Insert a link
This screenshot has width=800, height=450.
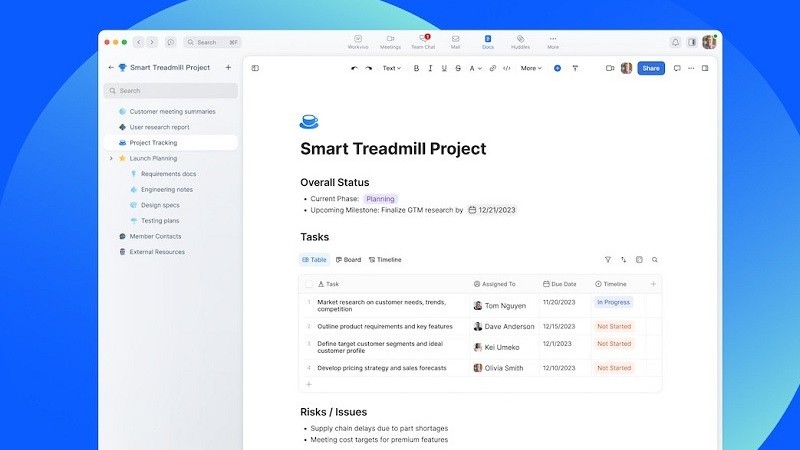[492, 68]
